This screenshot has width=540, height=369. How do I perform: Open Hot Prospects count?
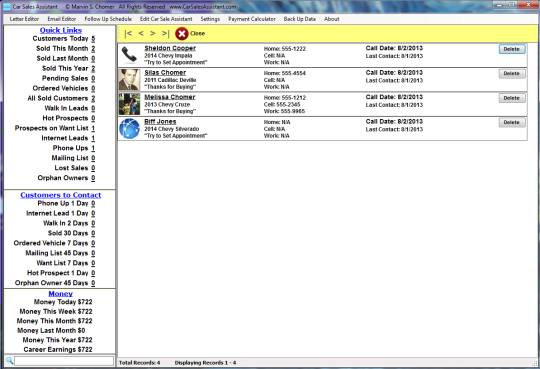click(x=93, y=119)
